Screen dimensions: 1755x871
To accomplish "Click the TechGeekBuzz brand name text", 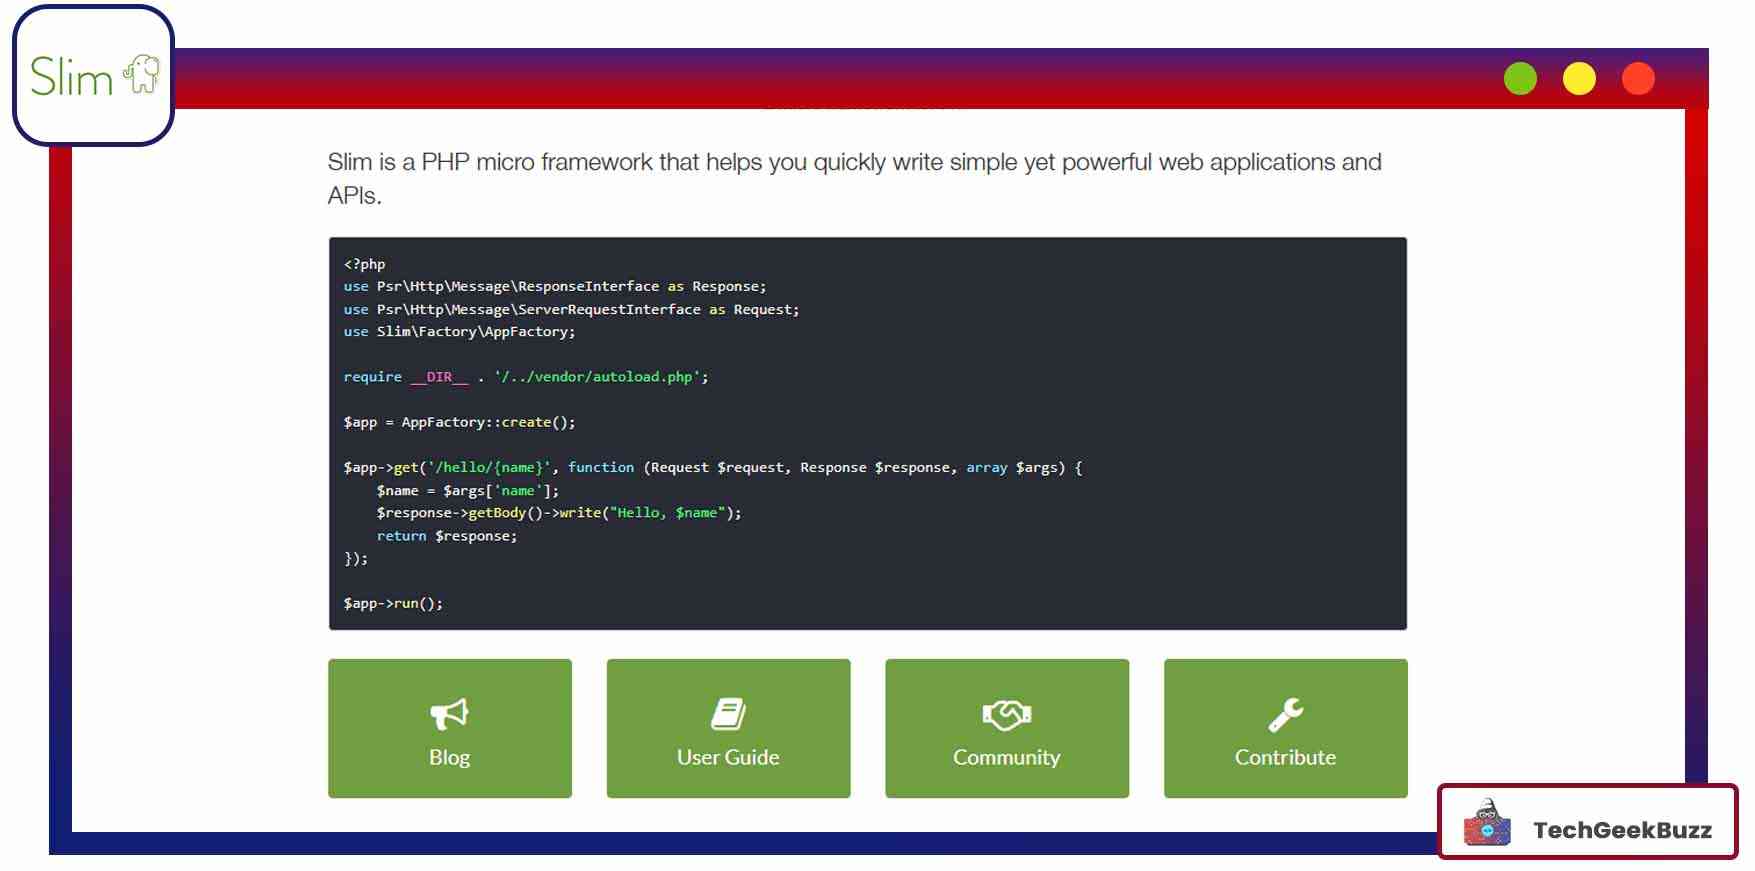I will click(1622, 830).
